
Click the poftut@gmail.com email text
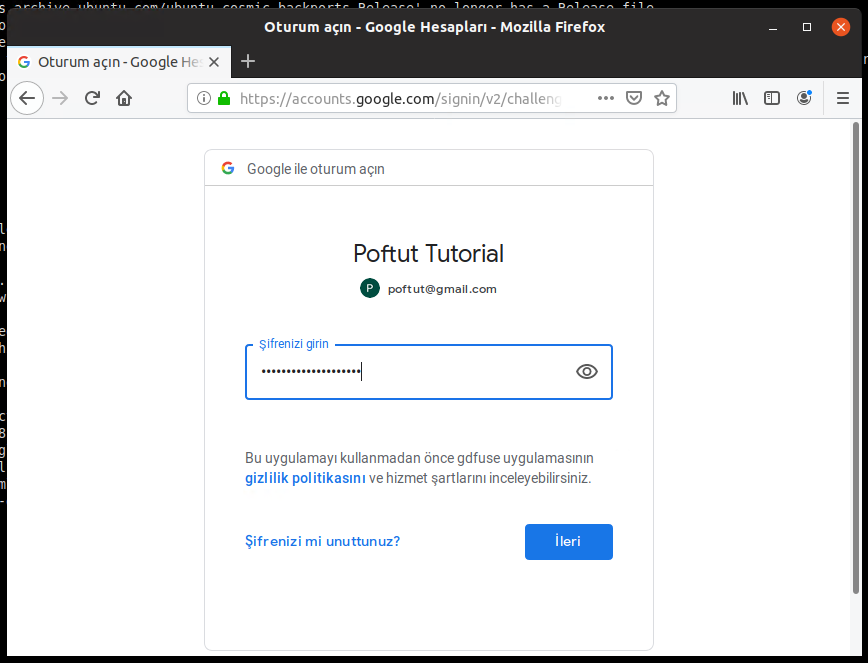coord(442,289)
